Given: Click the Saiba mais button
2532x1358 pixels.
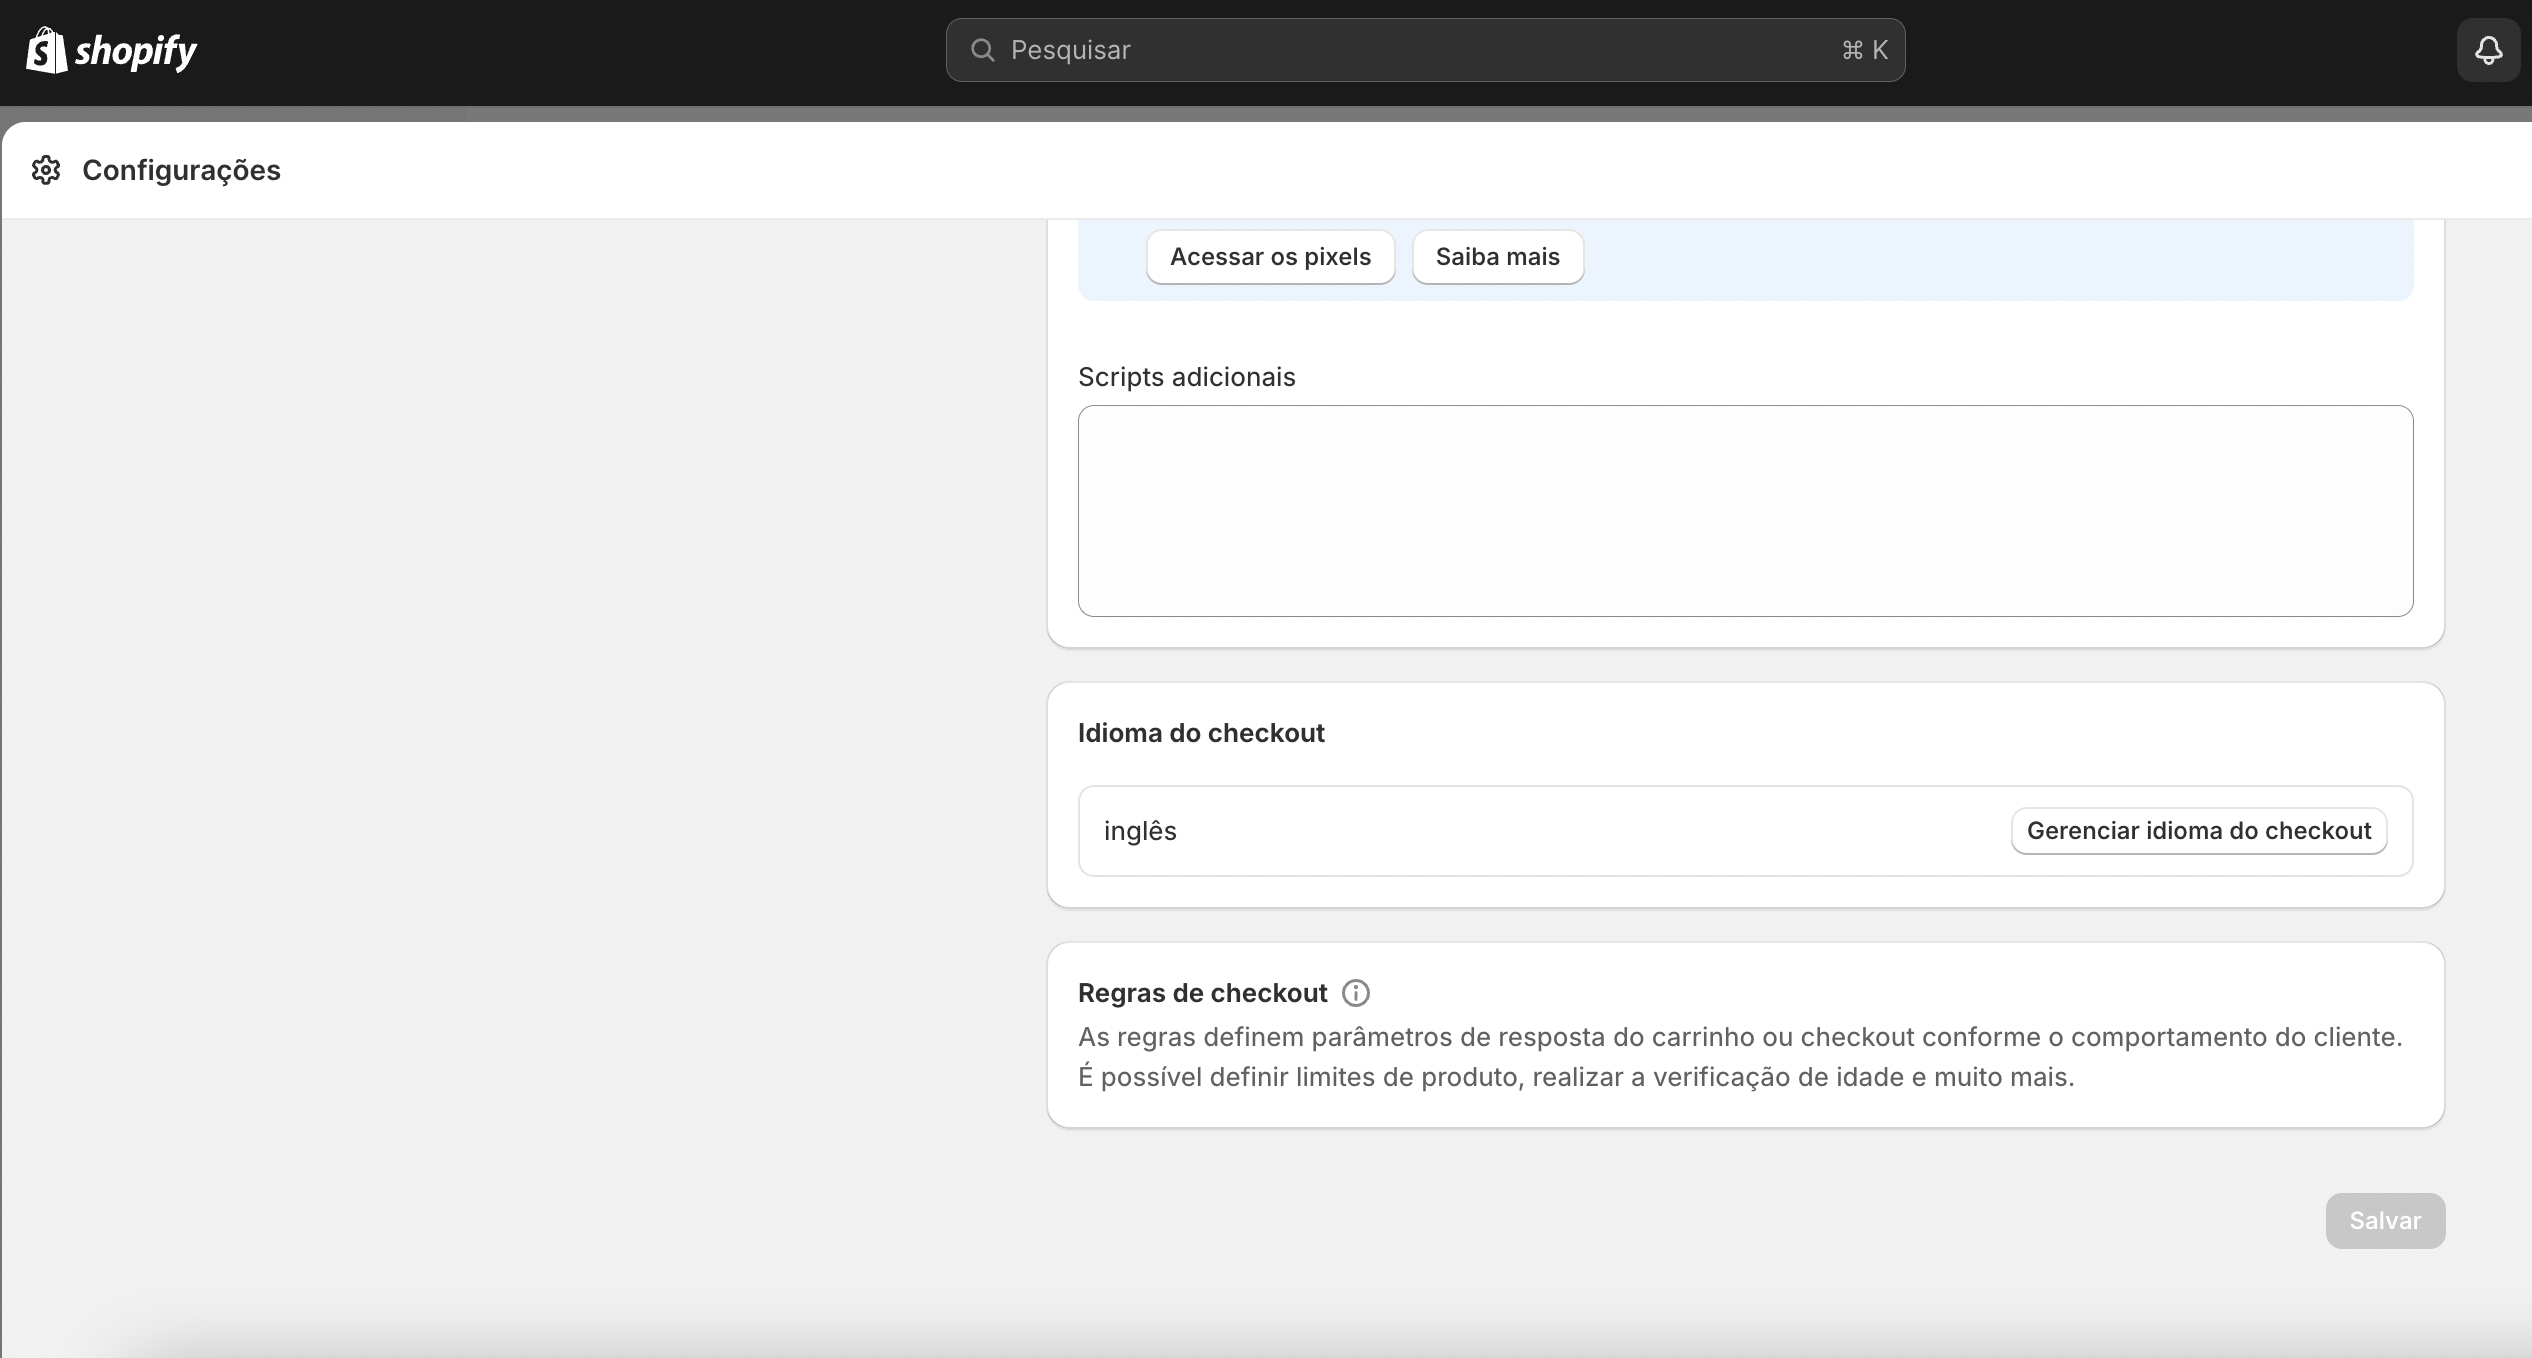Looking at the screenshot, I should 1497,257.
